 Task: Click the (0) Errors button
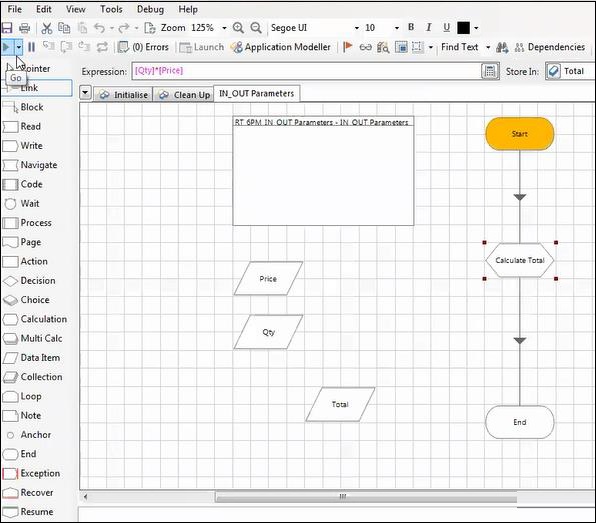tap(143, 47)
